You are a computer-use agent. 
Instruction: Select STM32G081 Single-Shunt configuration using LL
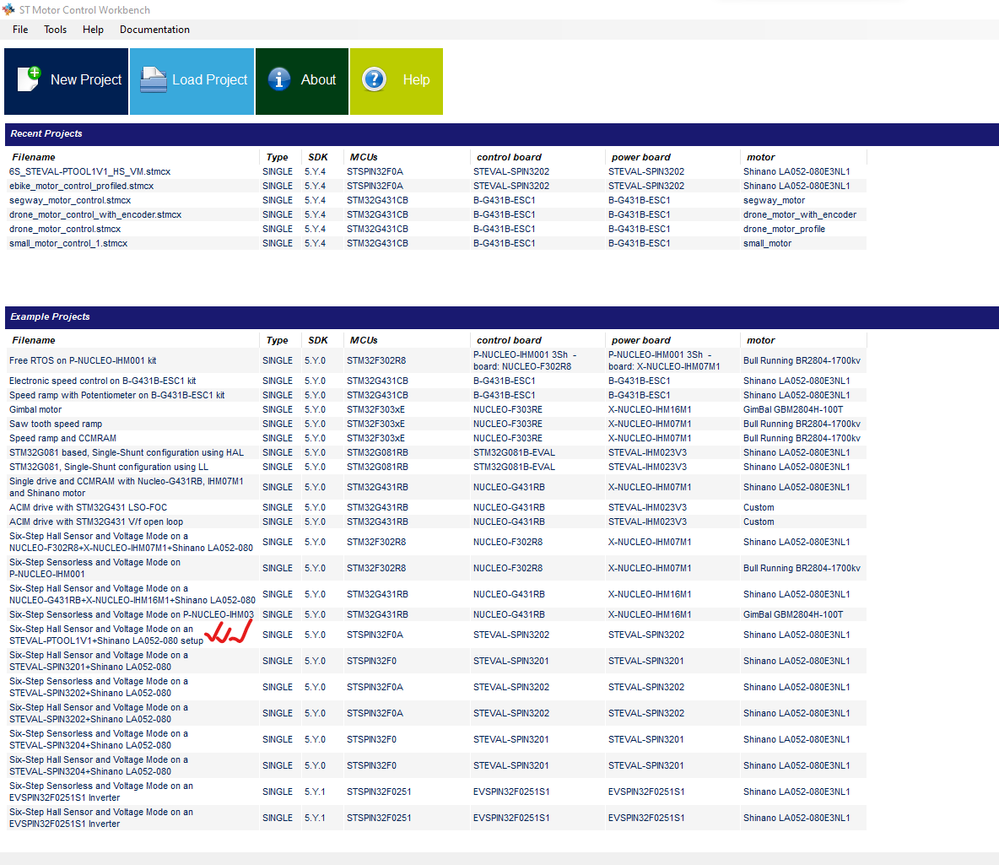[108, 467]
